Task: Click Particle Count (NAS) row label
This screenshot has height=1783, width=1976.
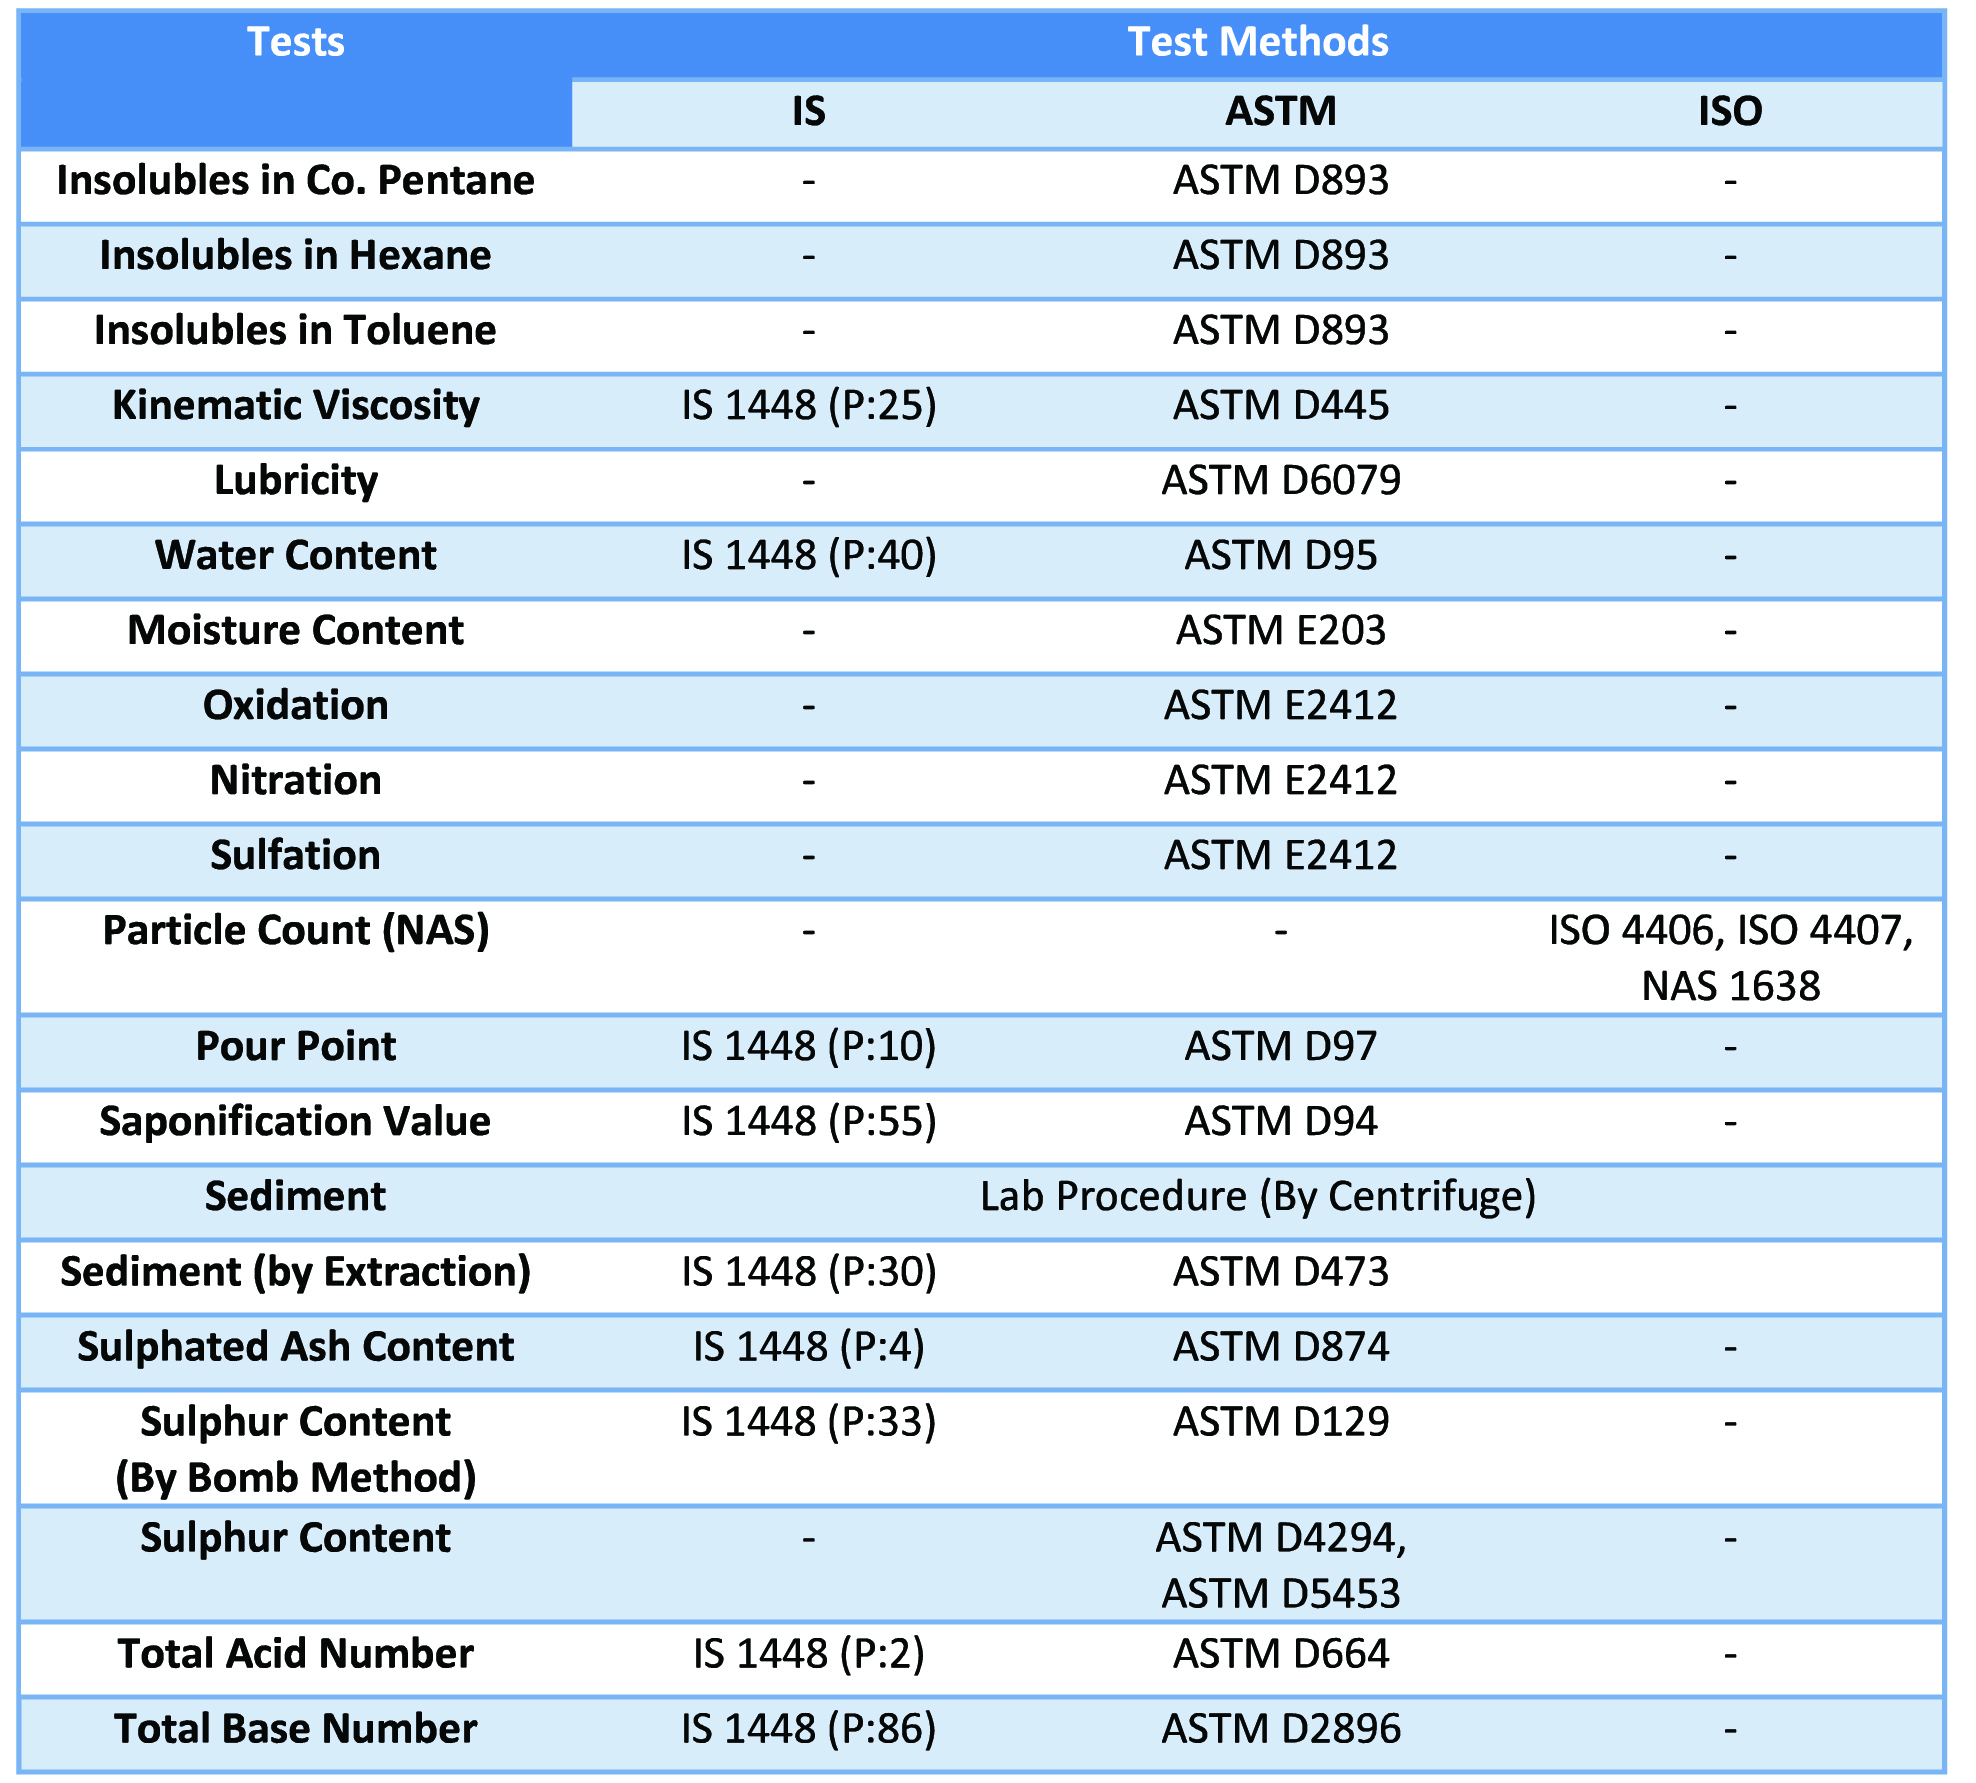Action: click(295, 931)
